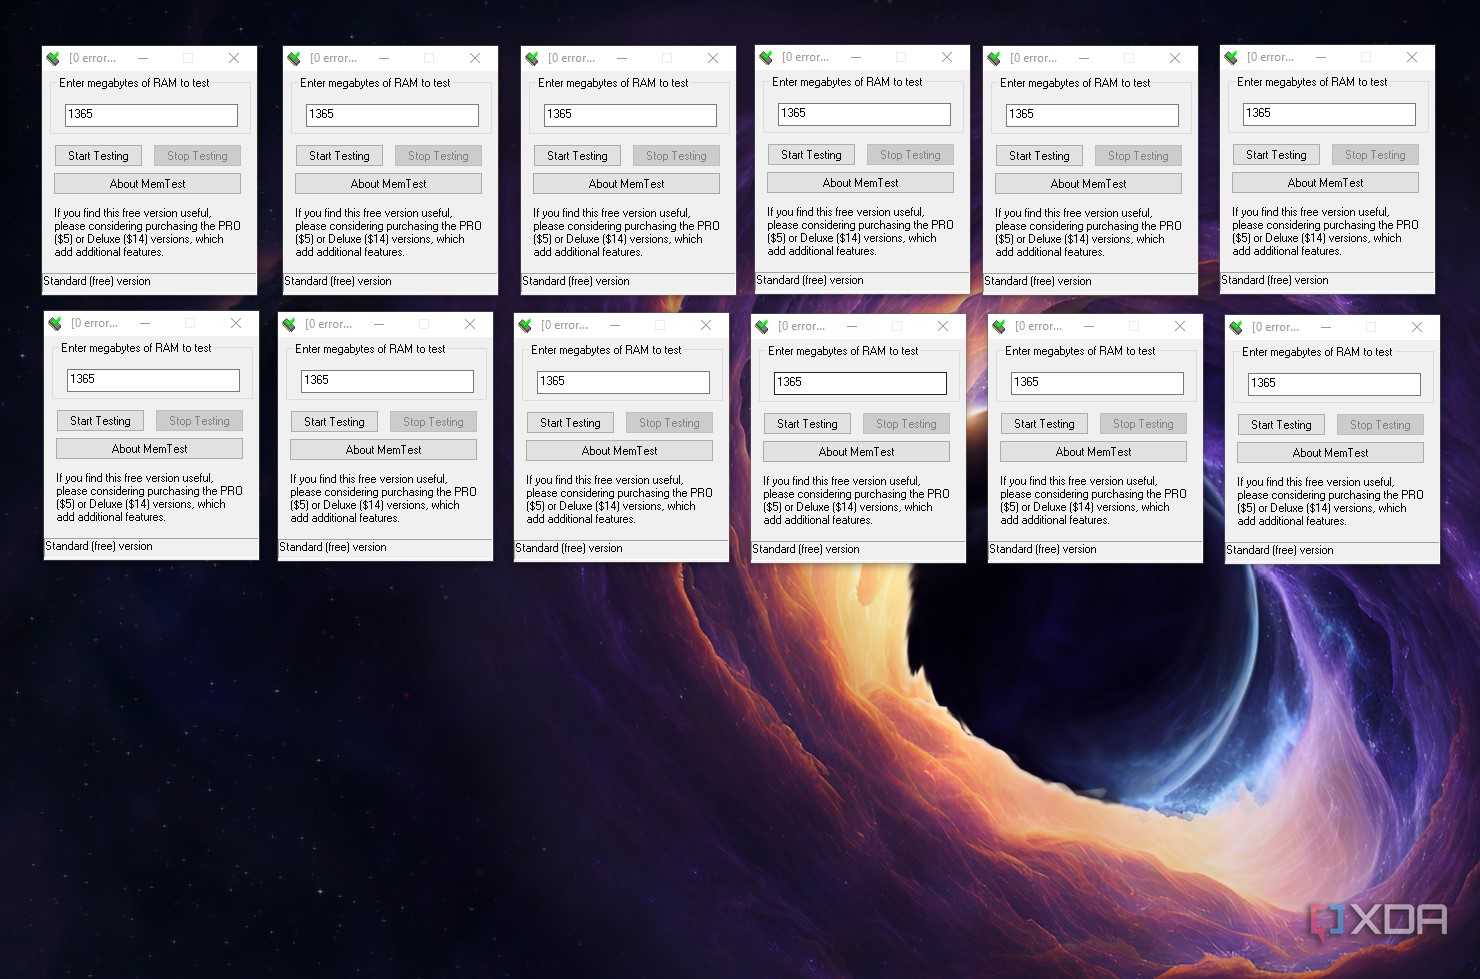Open About MemTest in third bottom-row window

(x=619, y=451)
